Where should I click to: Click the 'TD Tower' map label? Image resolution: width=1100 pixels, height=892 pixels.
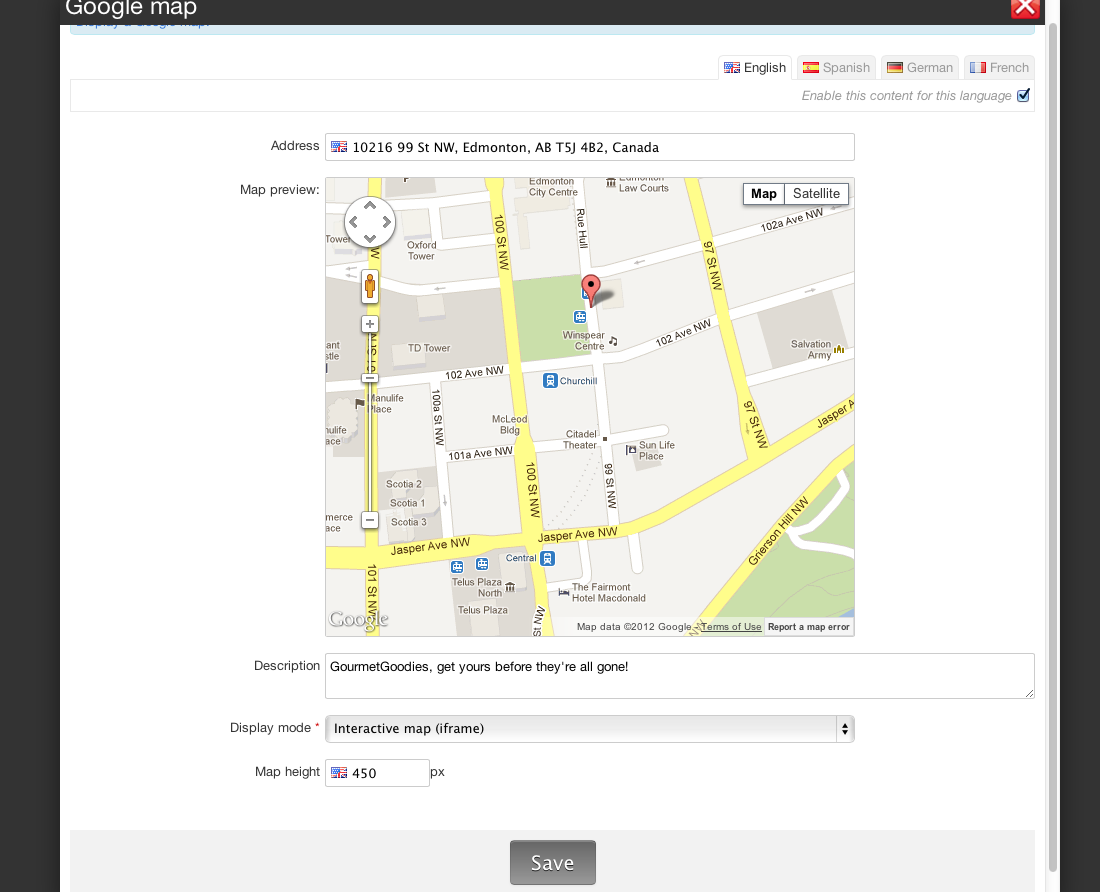(x=429, y=348)
